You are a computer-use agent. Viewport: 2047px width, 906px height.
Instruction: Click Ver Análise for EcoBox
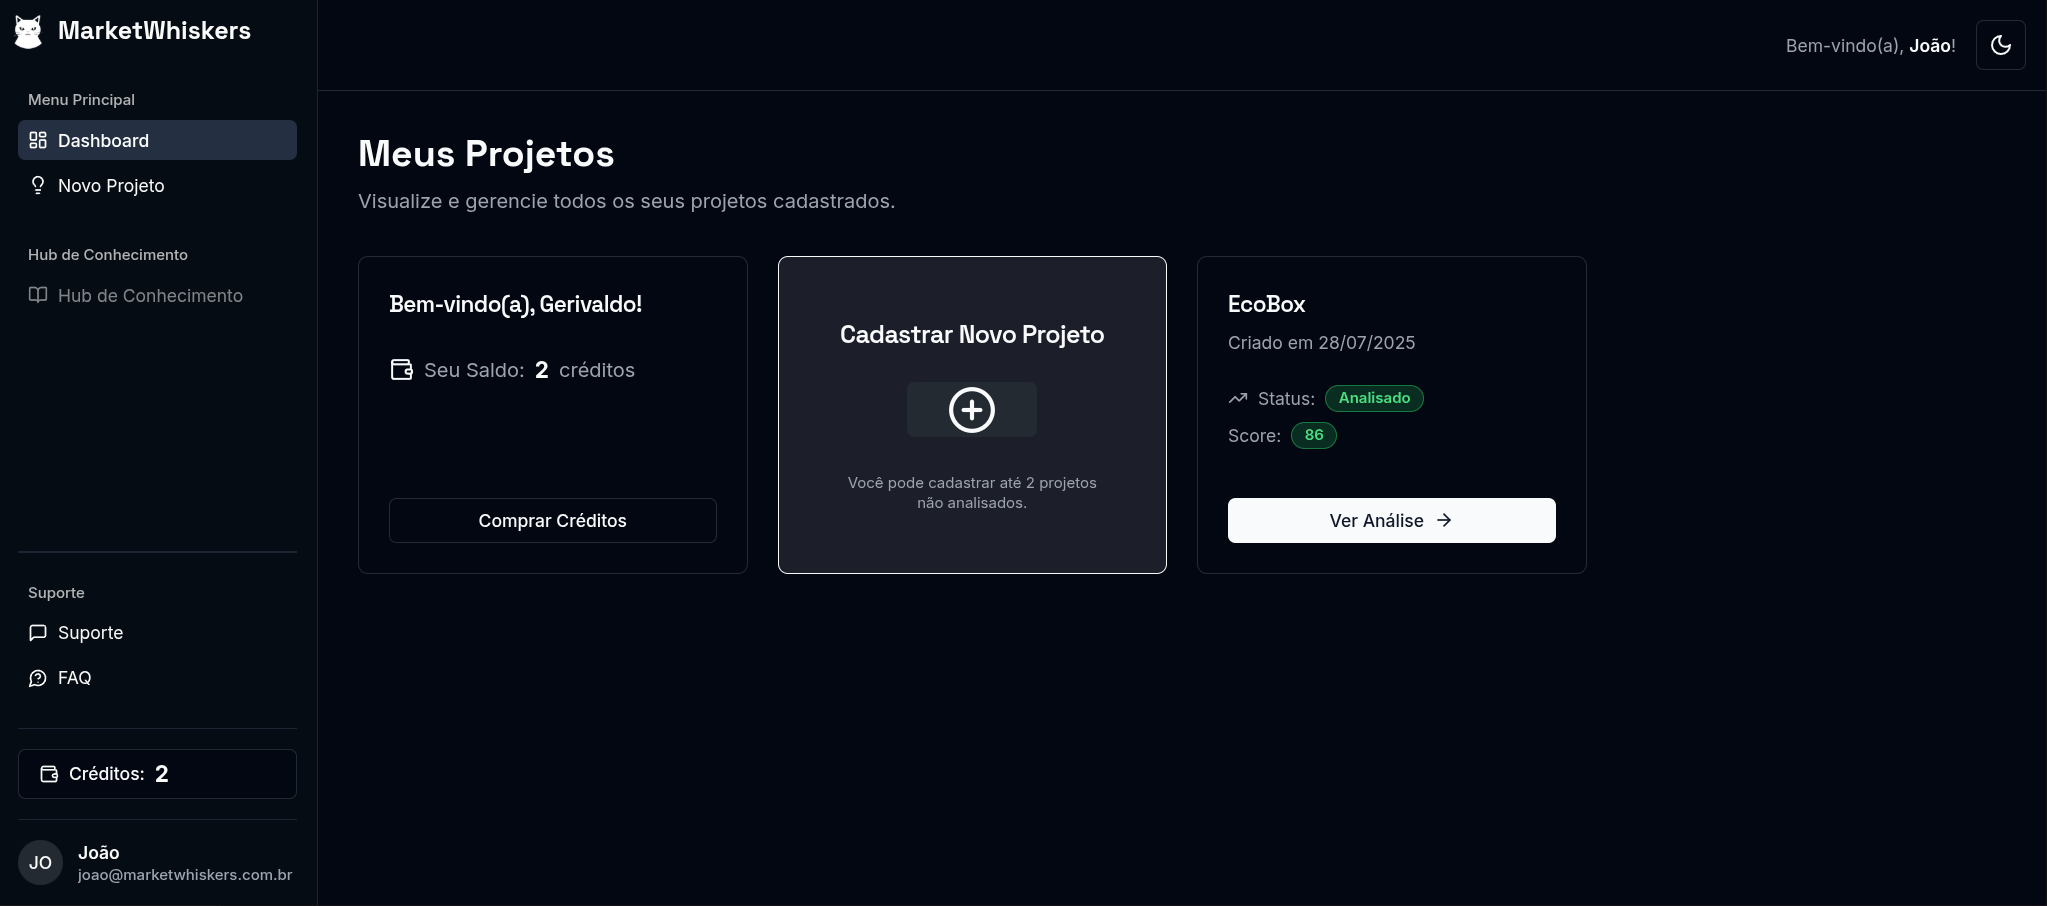coord(1391,520)
